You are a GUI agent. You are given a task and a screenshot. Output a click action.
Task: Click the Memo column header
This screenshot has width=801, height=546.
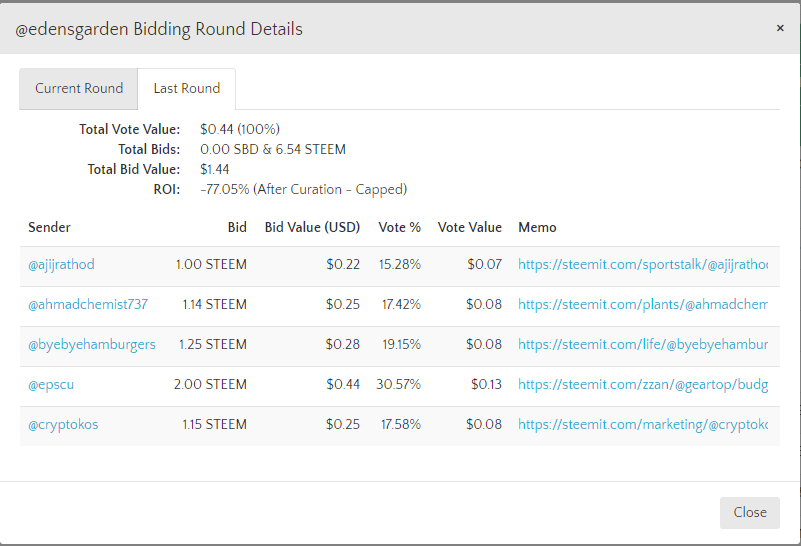[x=537, y=228]
